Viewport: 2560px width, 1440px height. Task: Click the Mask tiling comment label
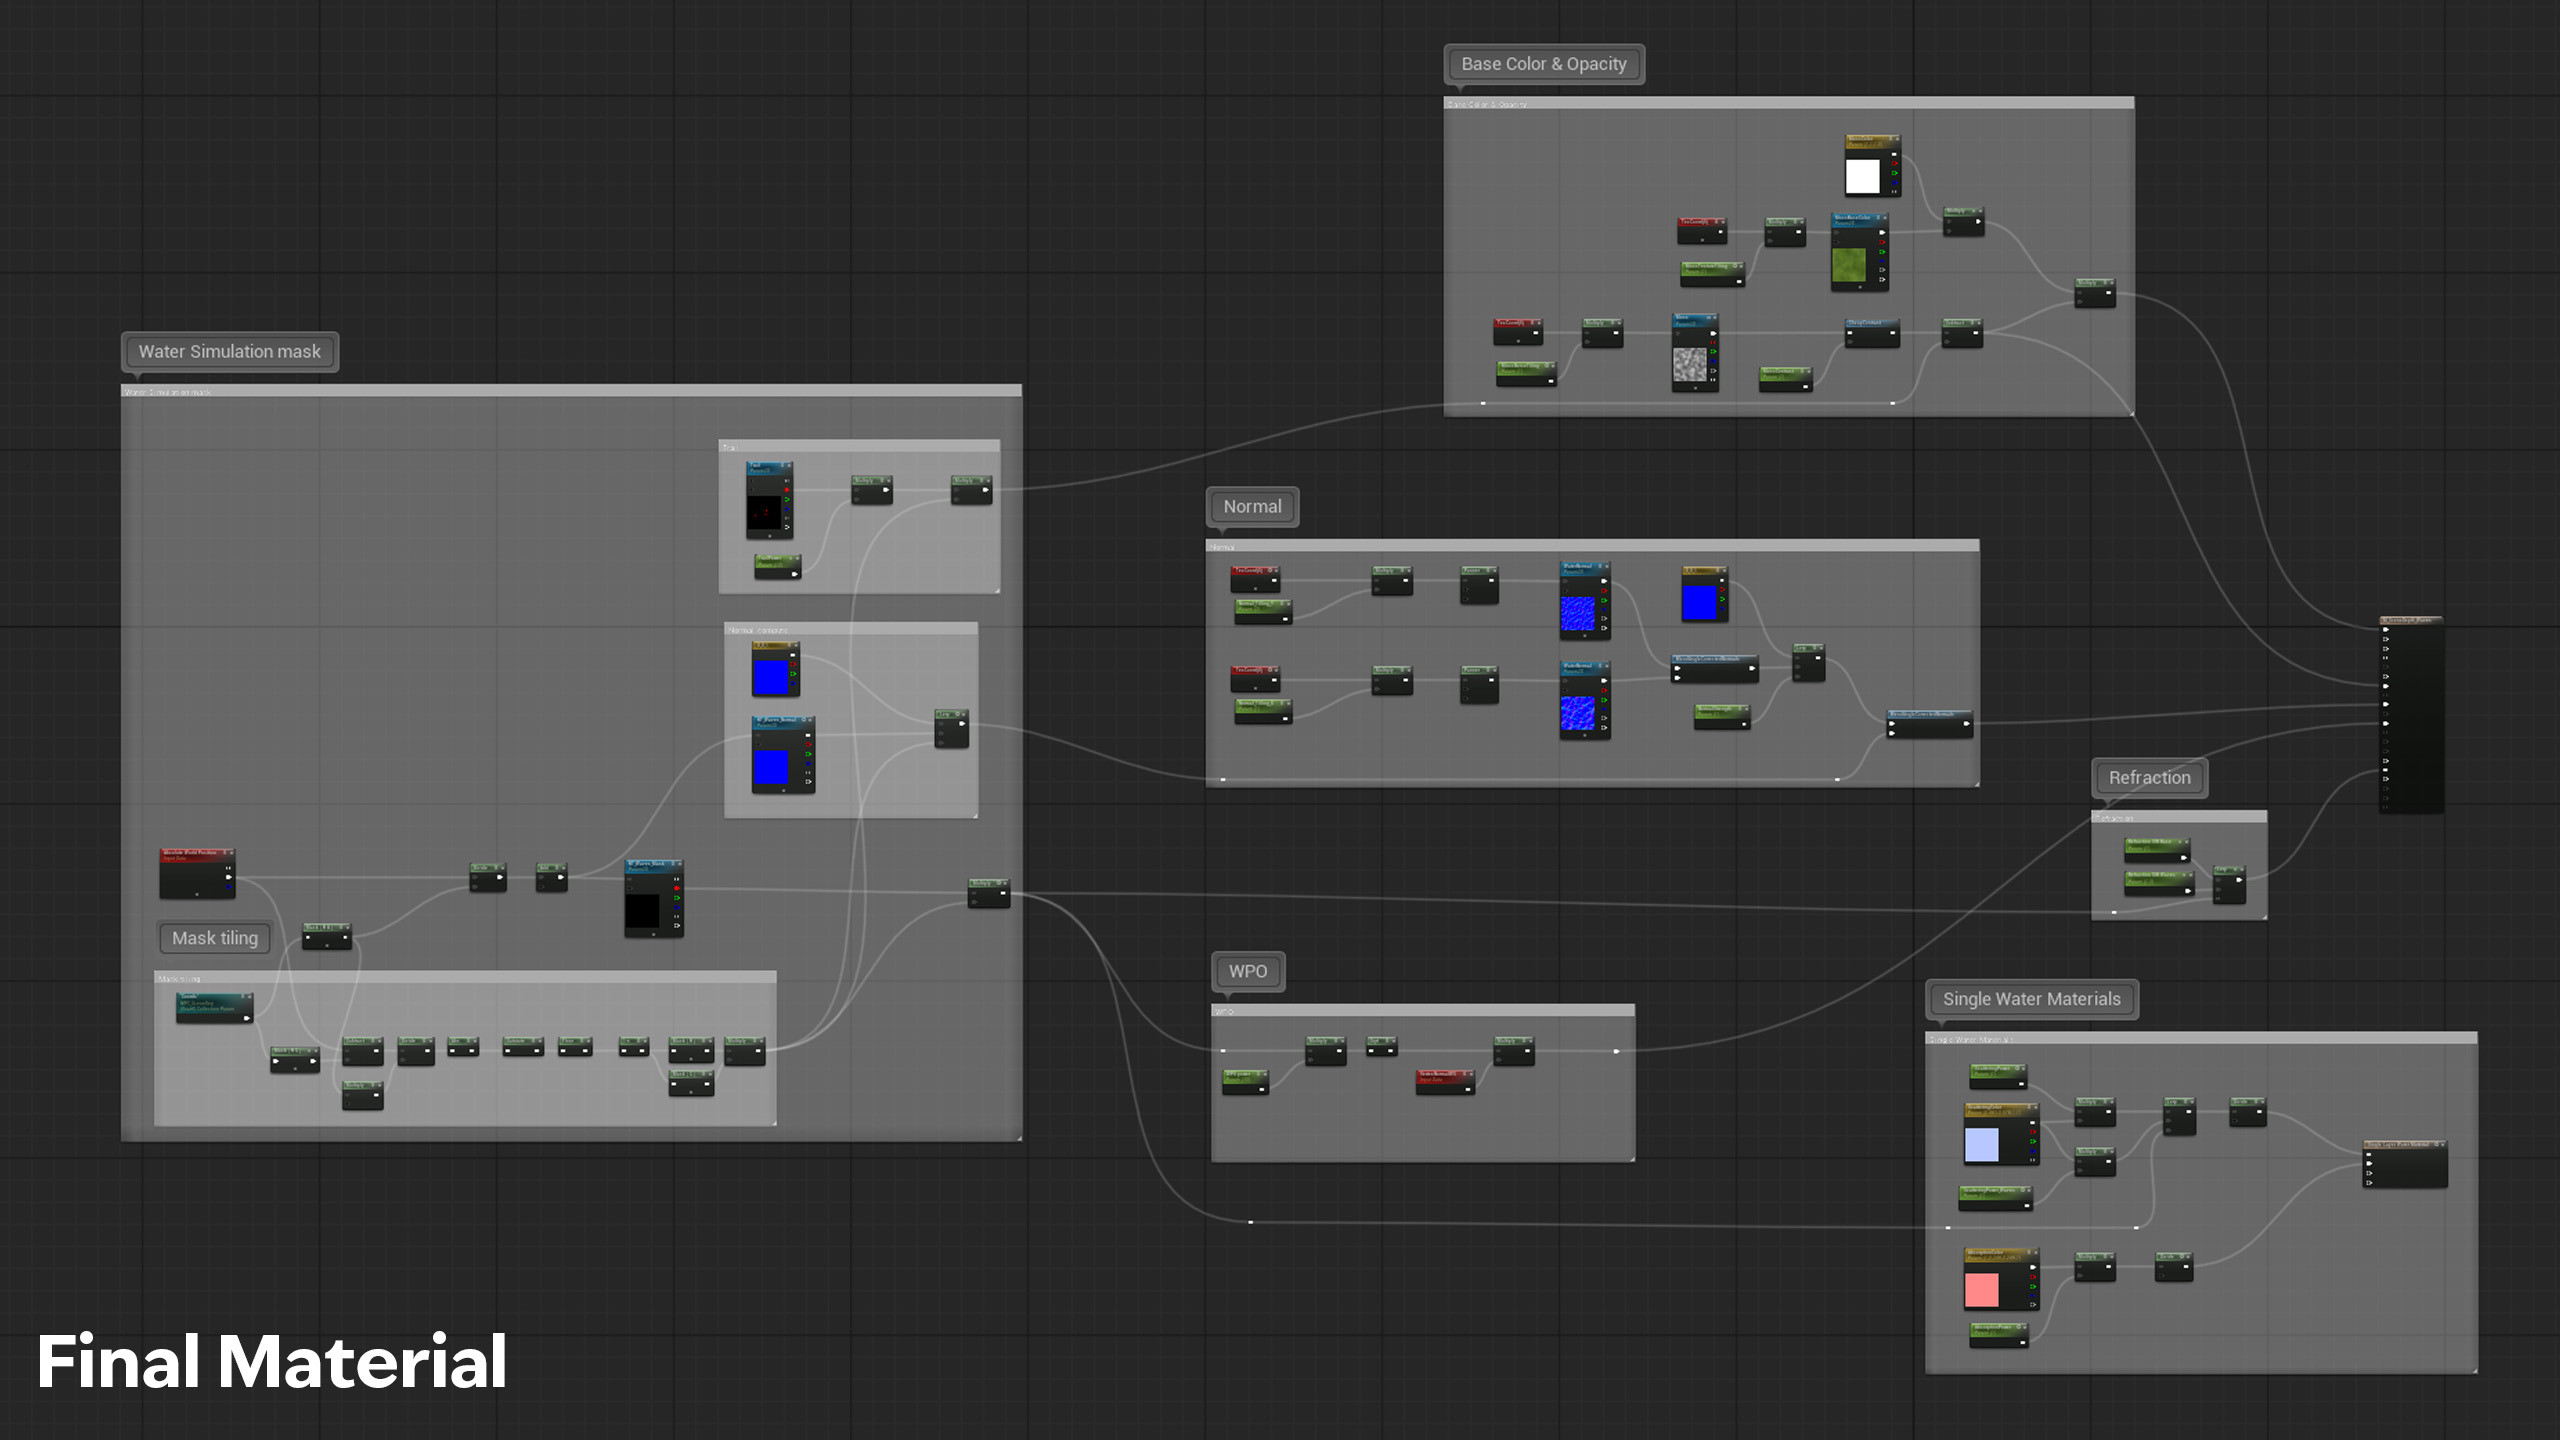[214, 938]
